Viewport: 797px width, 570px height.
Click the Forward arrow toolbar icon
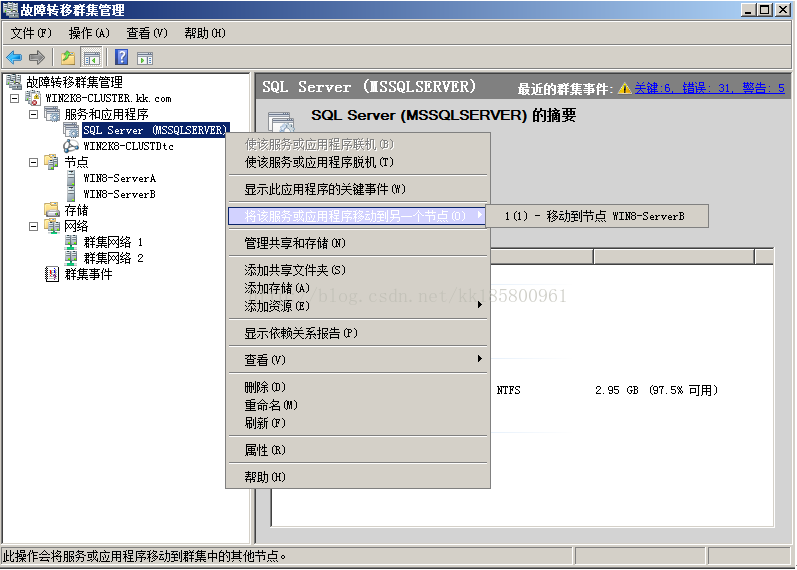pyautogui.click(x=37, y=57)
